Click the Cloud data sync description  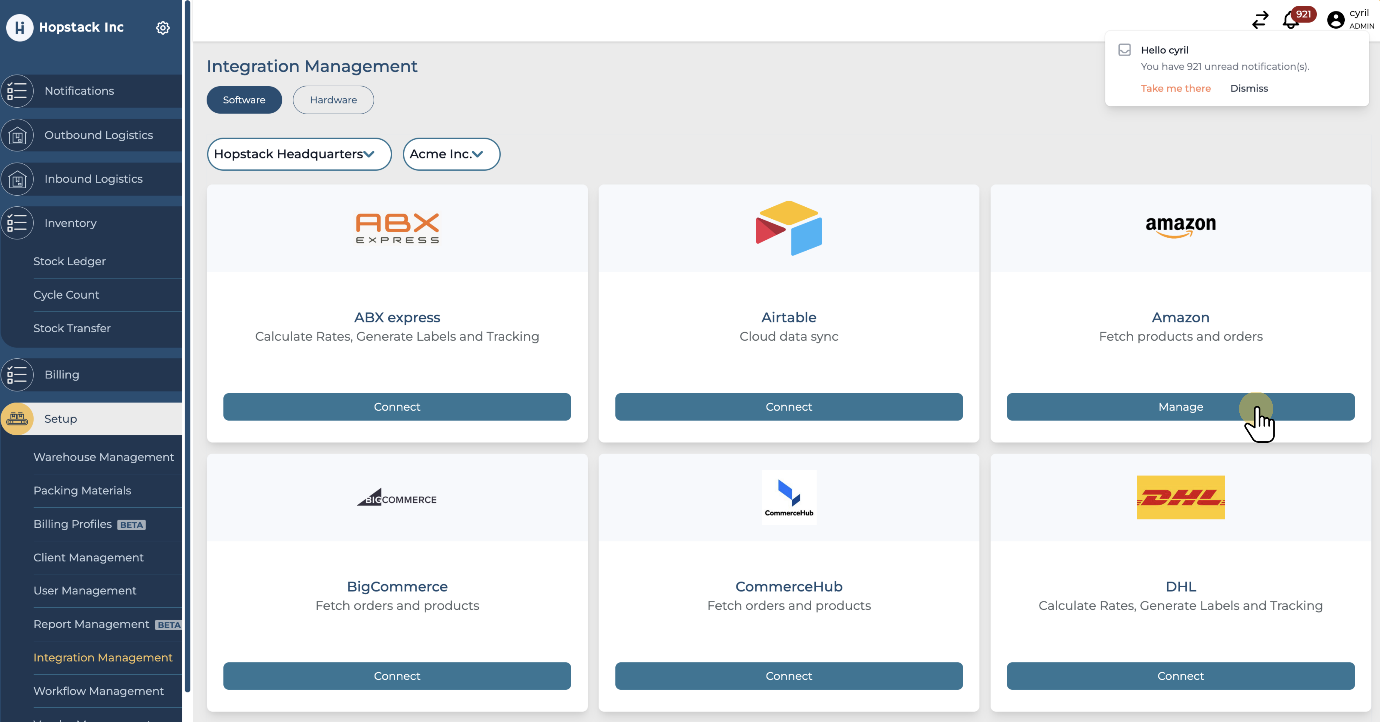789,337
